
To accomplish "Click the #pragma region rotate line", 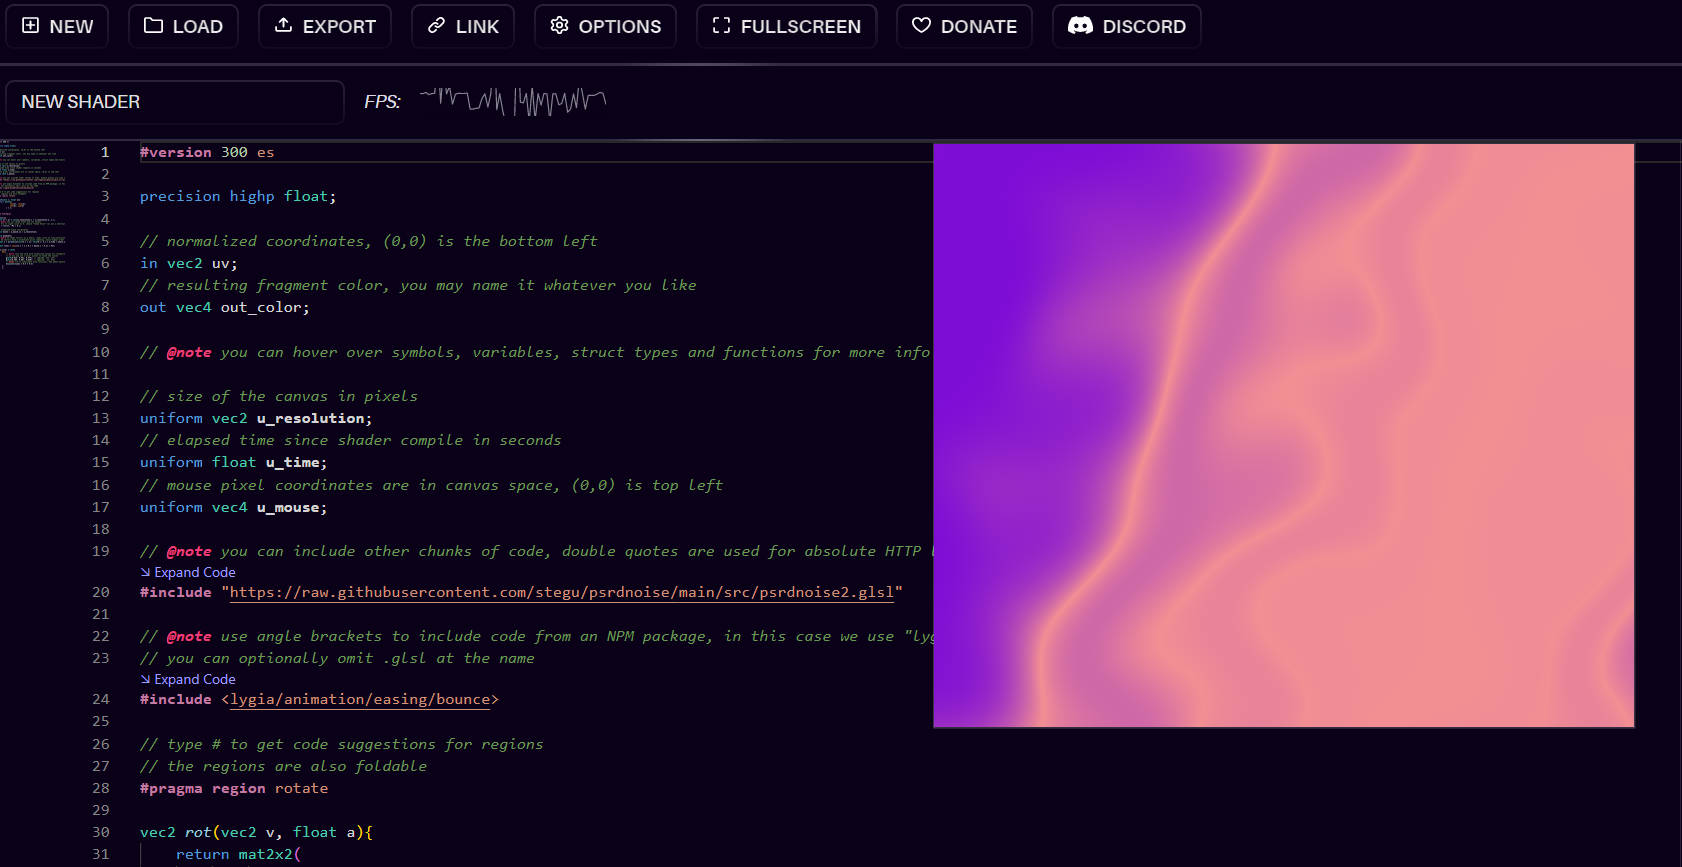I will 234,788.
